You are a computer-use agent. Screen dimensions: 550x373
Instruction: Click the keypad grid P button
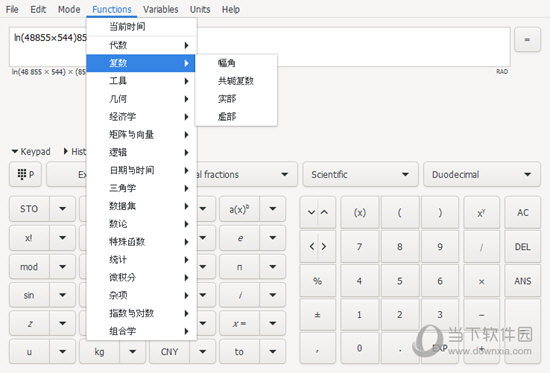click(x=25, y=174)
